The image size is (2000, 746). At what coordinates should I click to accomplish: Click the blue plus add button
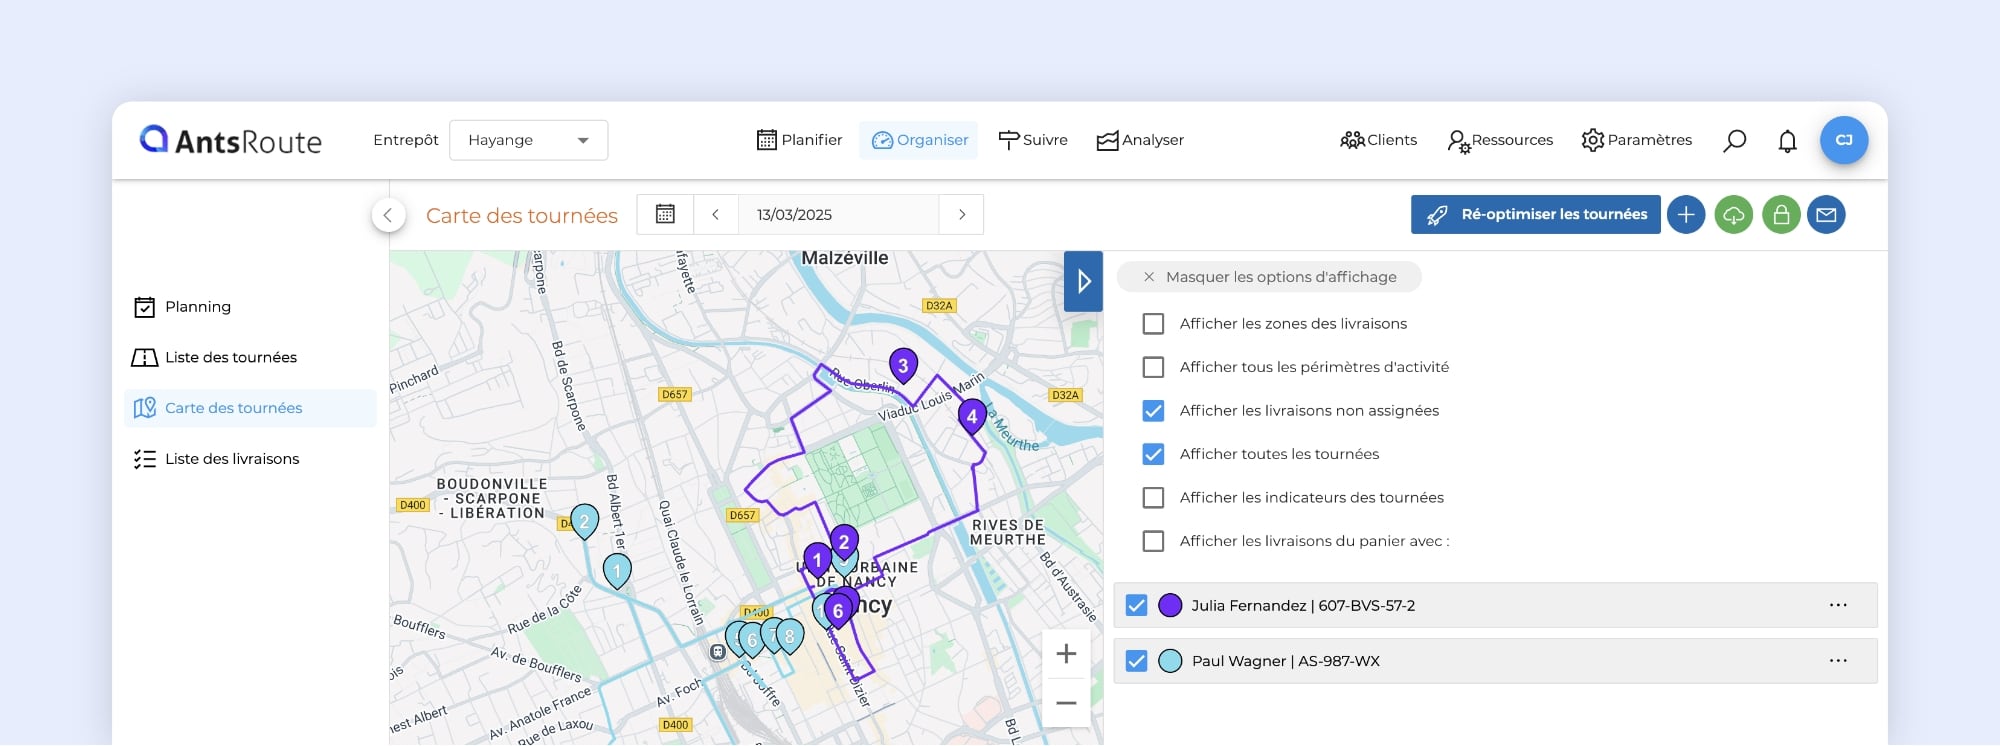tap(1686, 215)
